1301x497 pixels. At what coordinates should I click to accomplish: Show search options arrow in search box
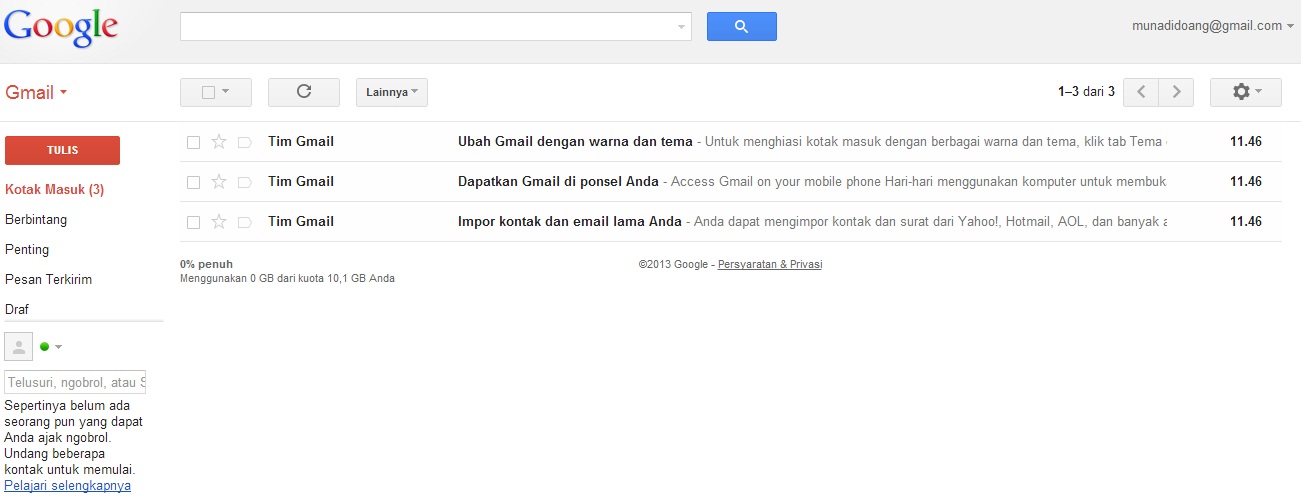(x=682, y=27)
